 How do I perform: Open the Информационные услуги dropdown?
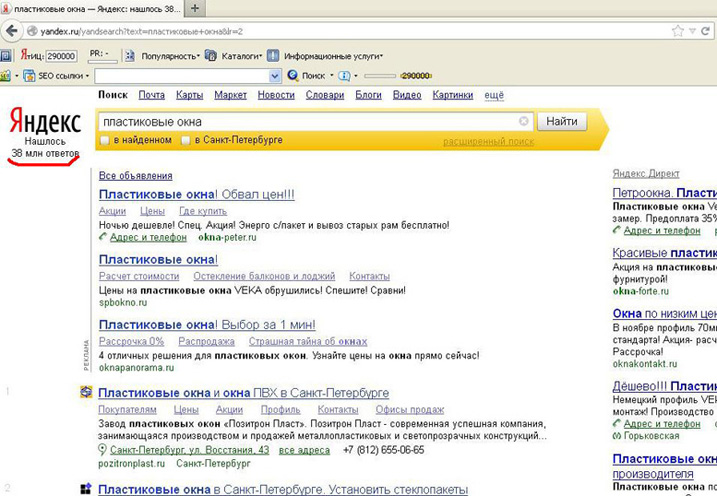pyautogui.click(x=381, y=56)
